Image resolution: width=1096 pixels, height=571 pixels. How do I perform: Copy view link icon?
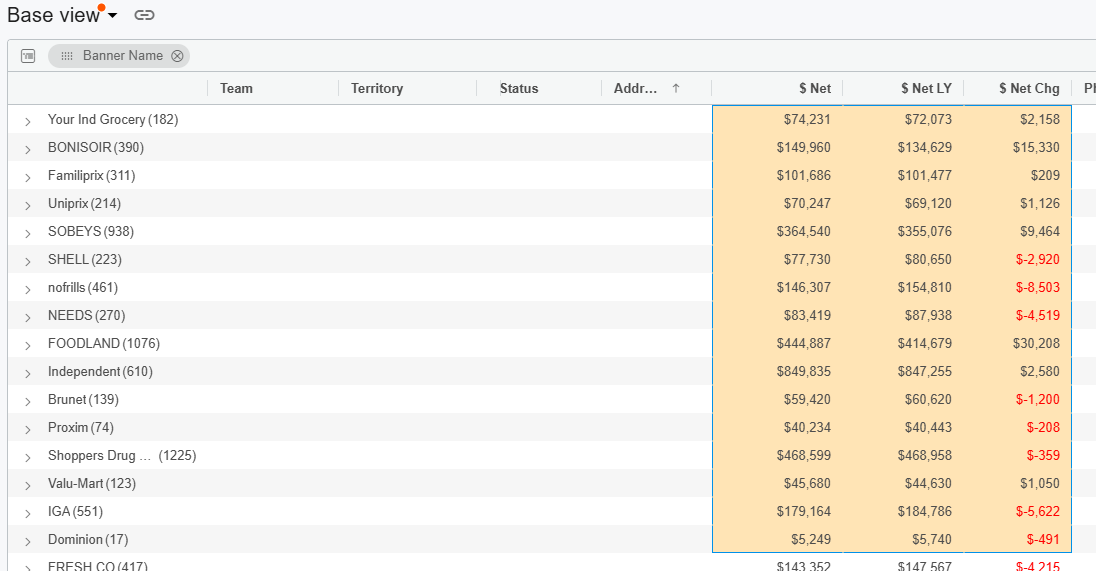(144, 15)
